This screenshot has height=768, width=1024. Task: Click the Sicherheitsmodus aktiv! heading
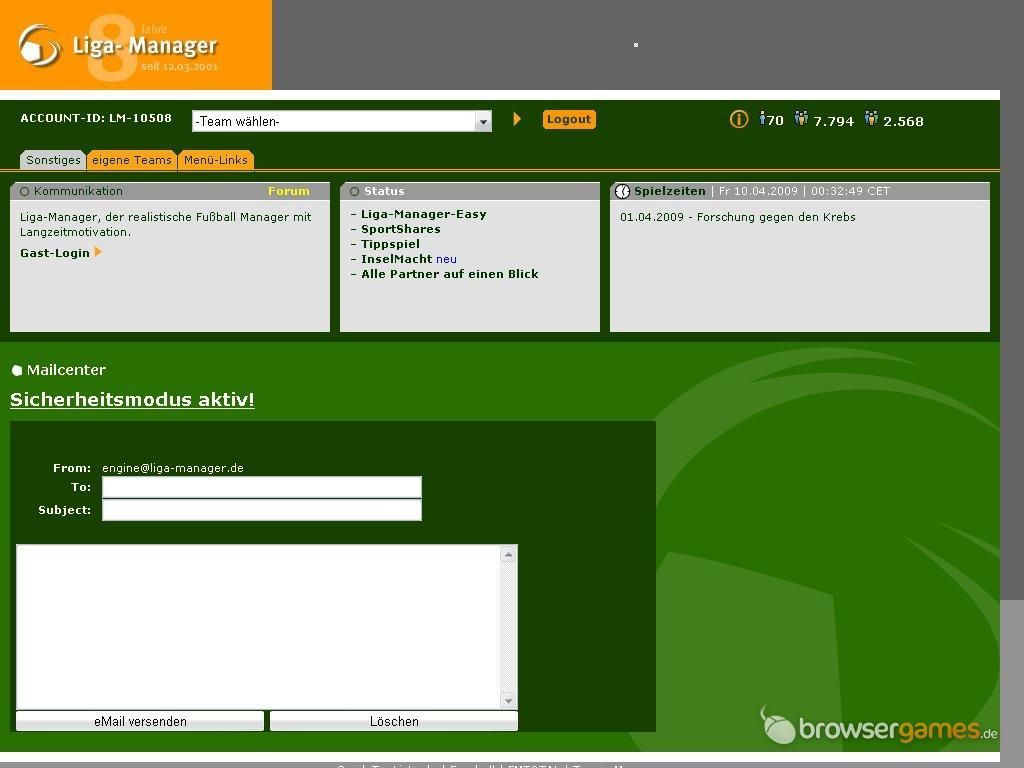[132, 400]
